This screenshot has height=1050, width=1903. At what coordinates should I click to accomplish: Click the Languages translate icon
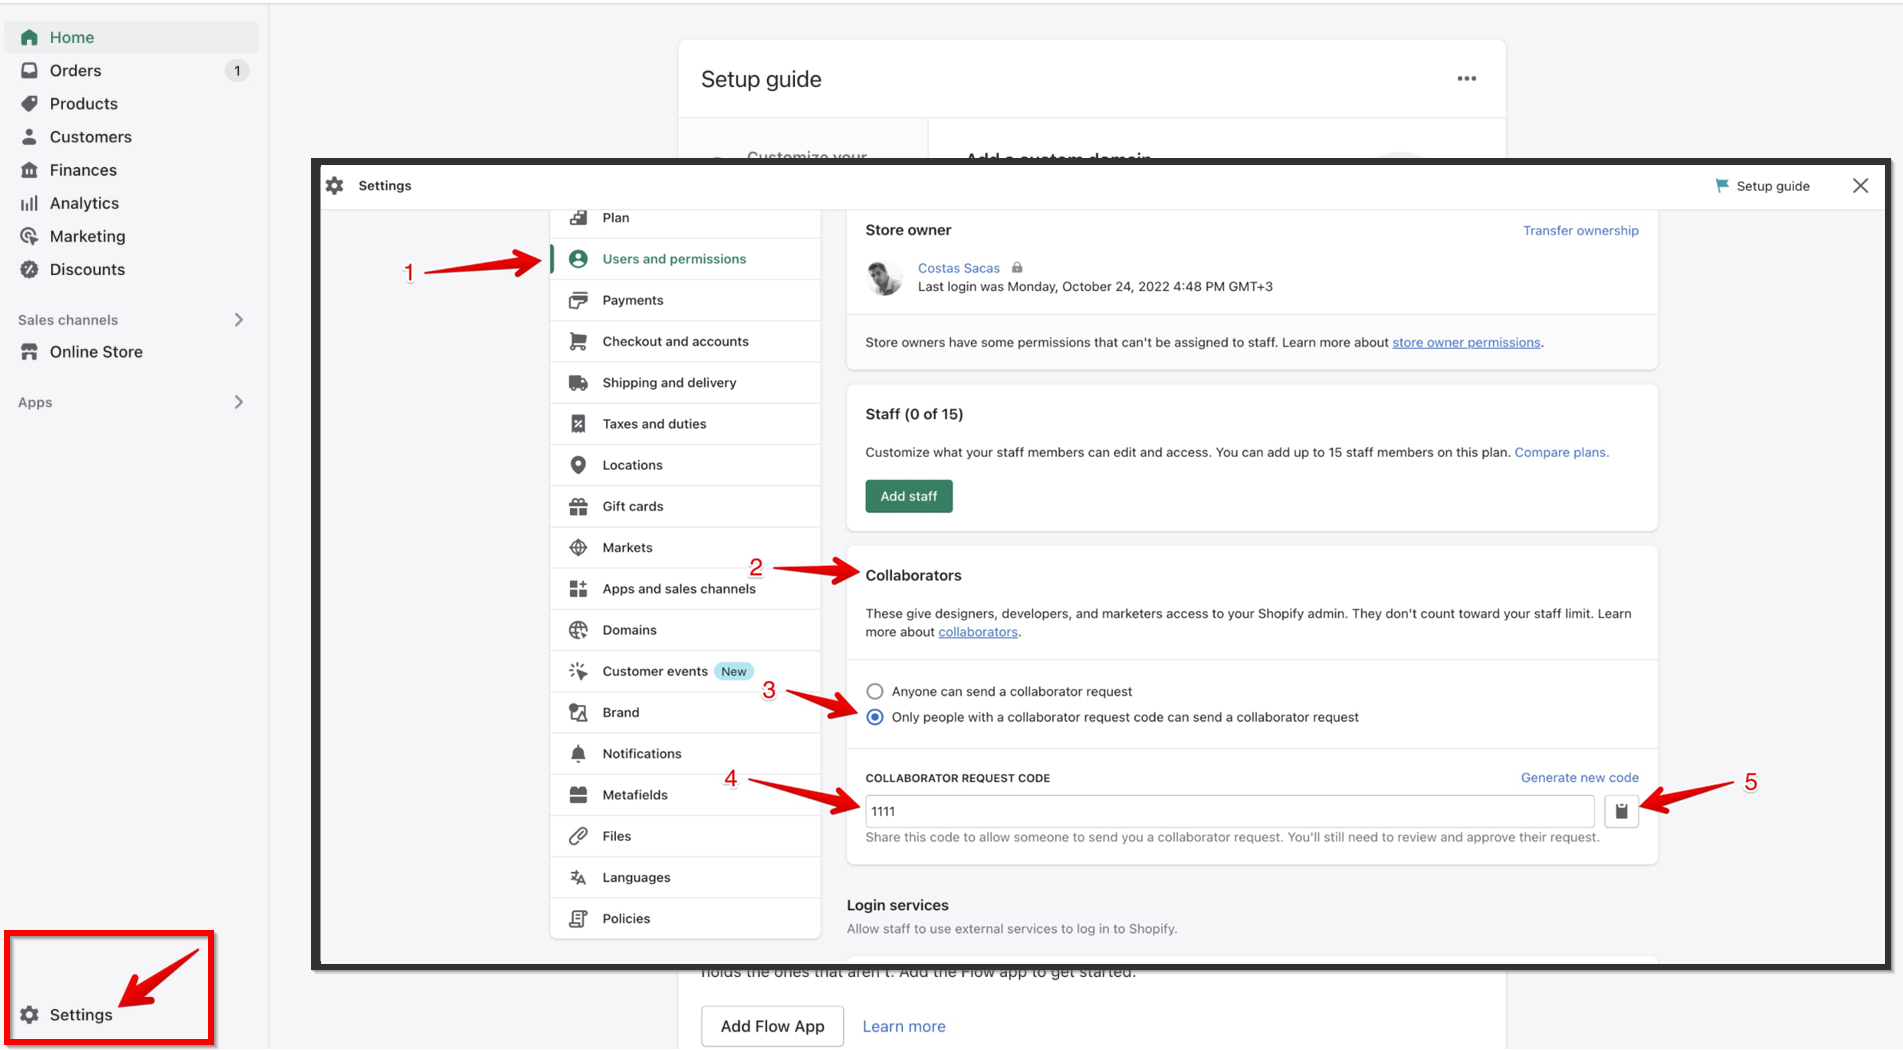click(x=578, y=878)
